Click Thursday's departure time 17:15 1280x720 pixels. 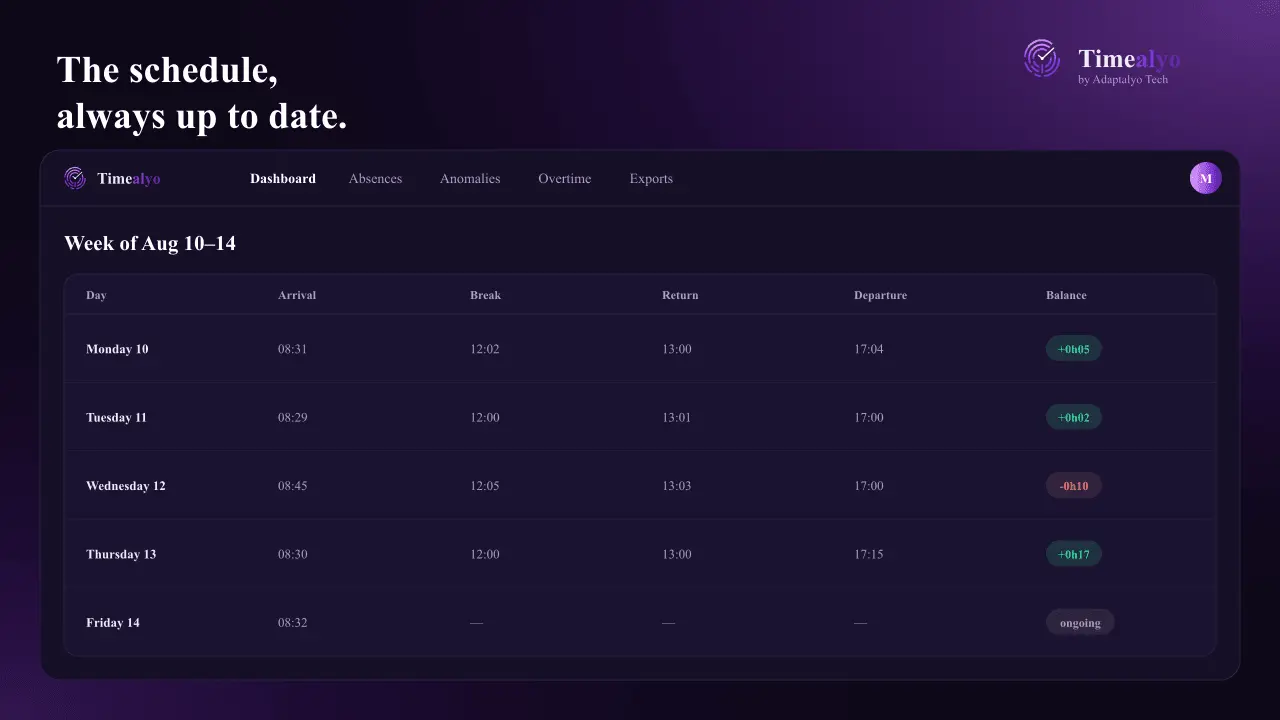[x=869, y=554]
